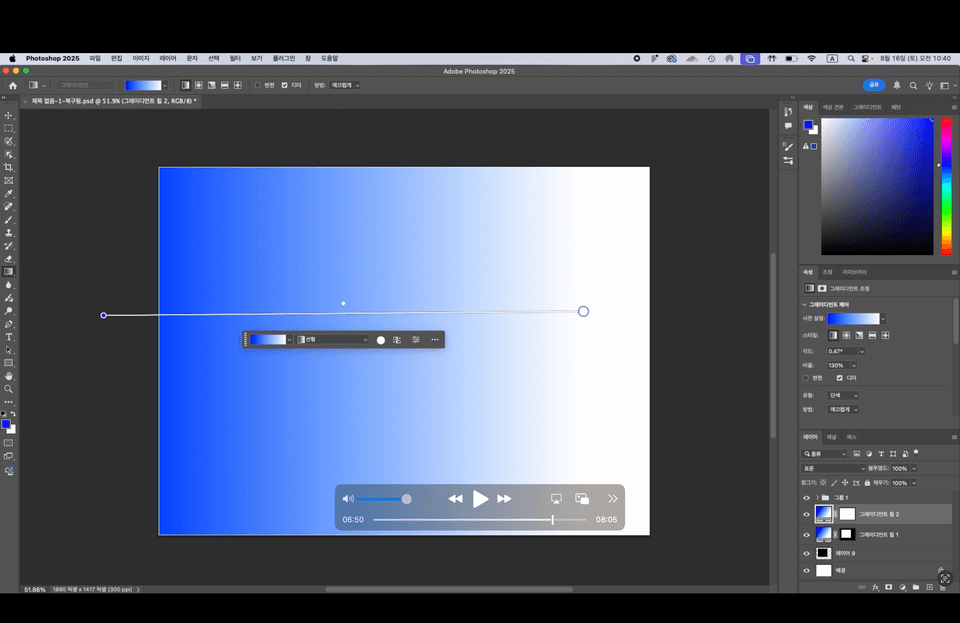Select the Brush tool

pos(9,220)
